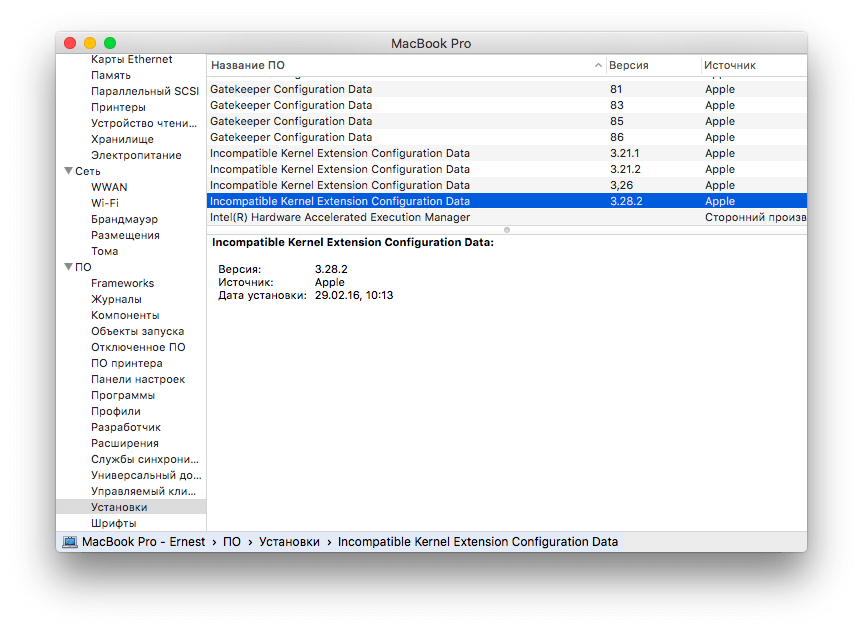
Task: Open Шрифты in the sidebar
Action: tap(113, 522)
